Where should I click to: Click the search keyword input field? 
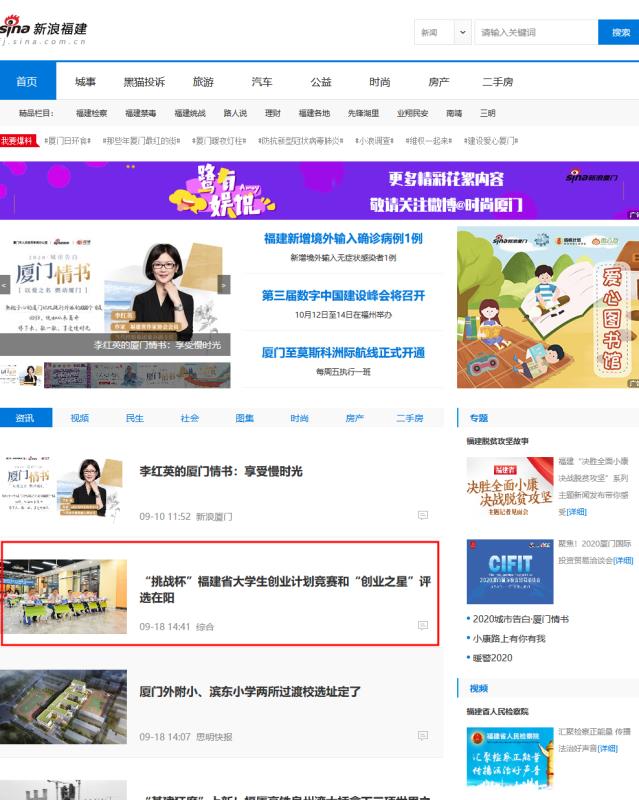point(535,32)
